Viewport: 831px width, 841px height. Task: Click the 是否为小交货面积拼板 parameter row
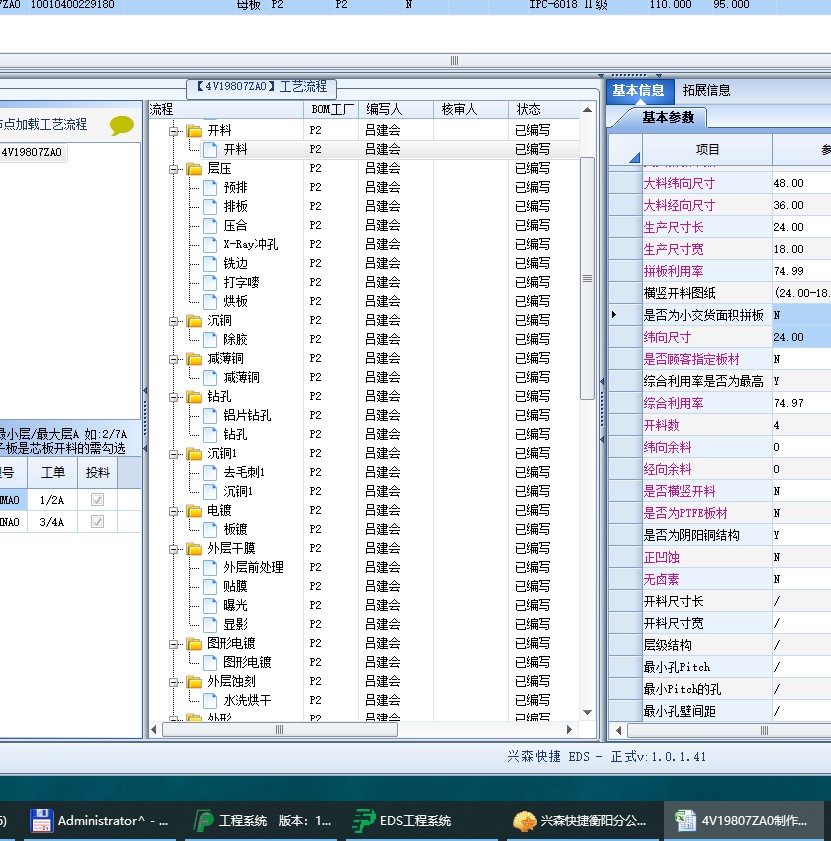[720, 315]
